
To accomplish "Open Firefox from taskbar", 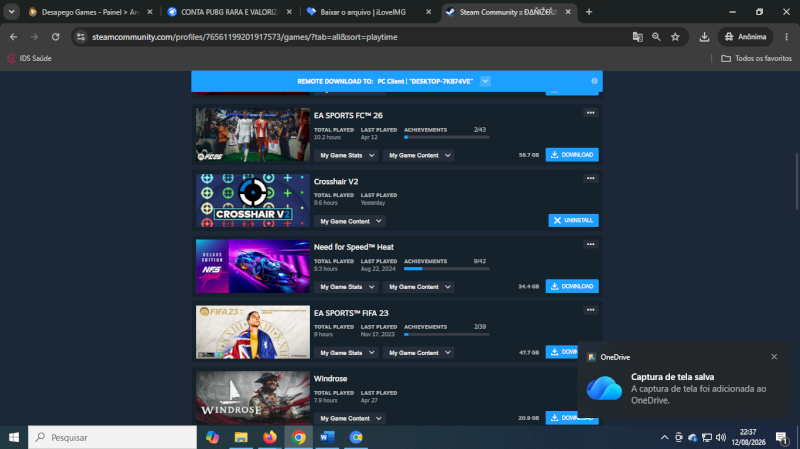I will pos(269,437).
